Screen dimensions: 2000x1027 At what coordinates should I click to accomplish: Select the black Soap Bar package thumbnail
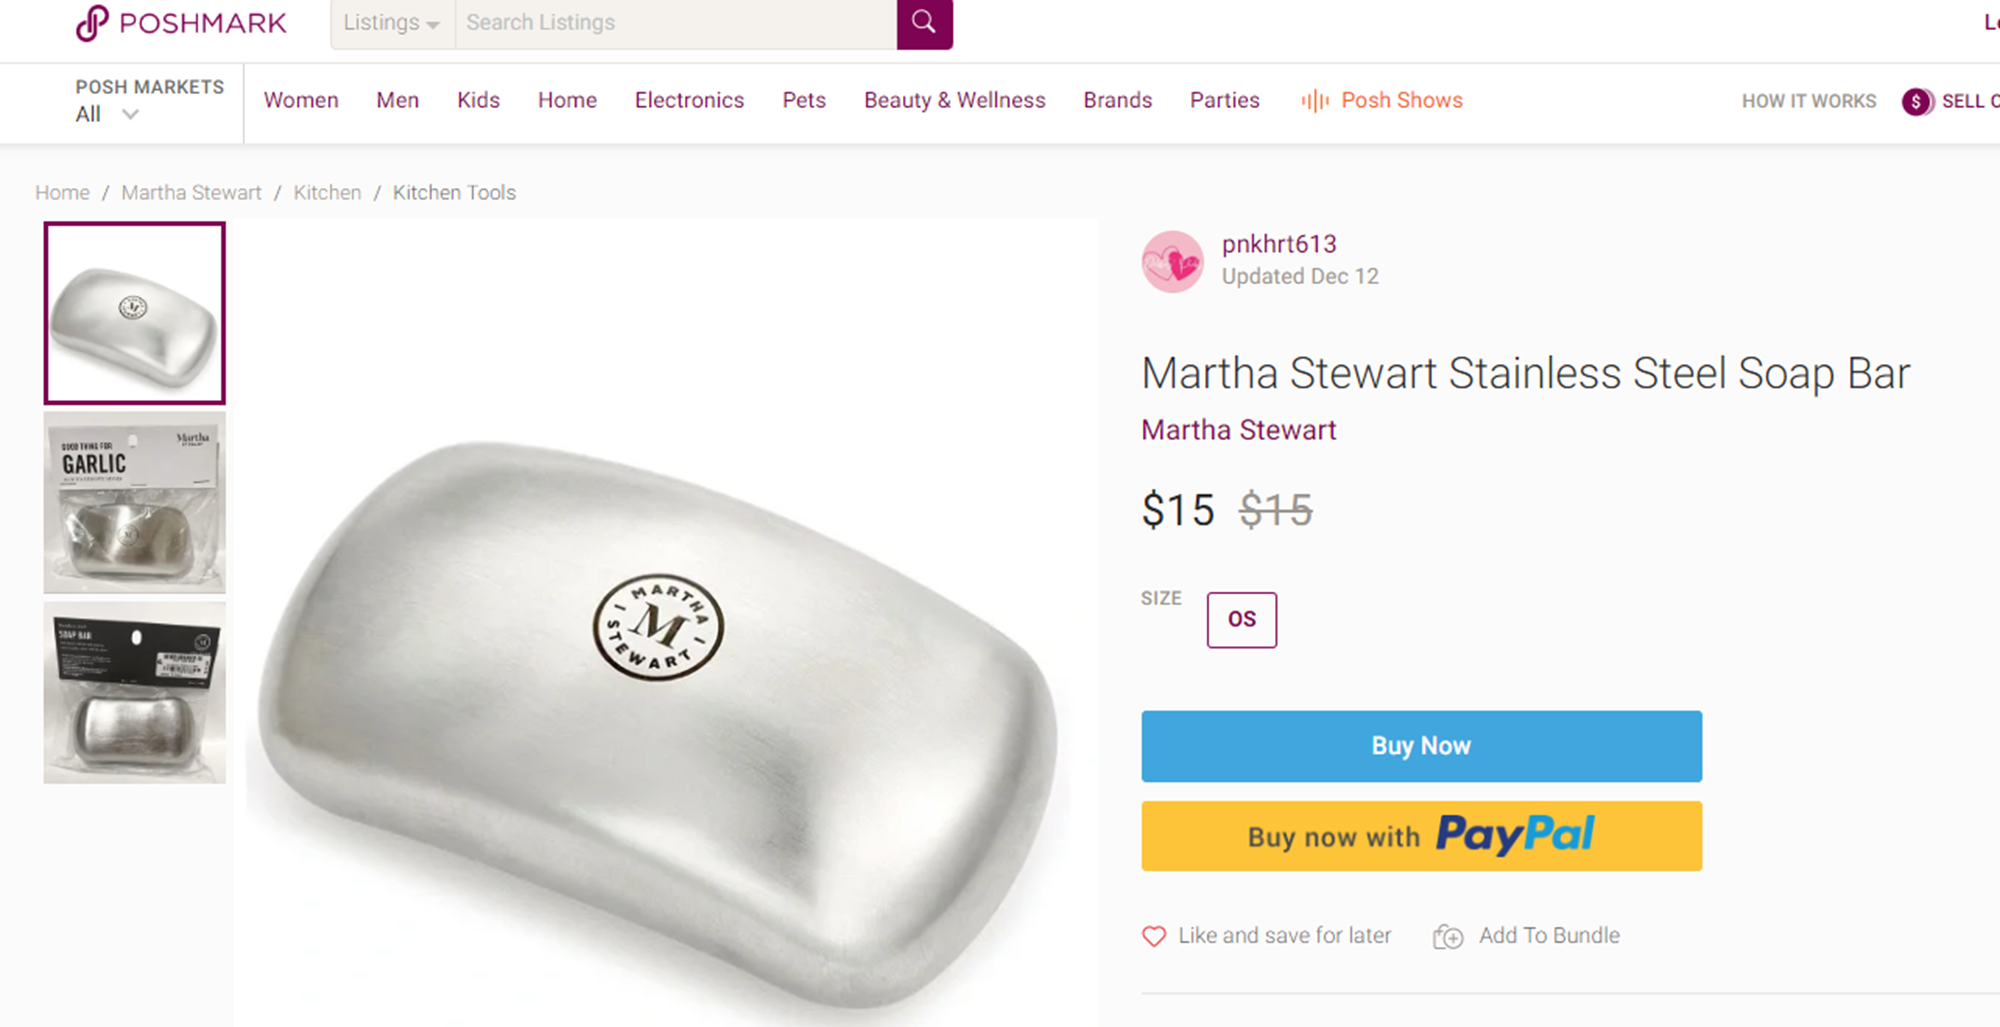135,692
